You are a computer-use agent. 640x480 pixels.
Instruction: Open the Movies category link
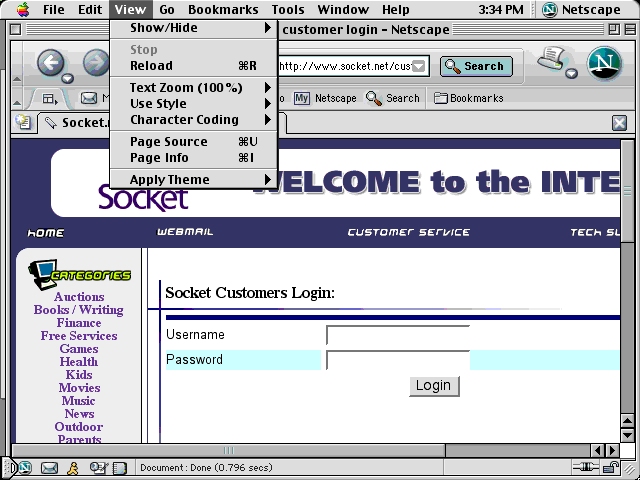click(x=79, y=388)
